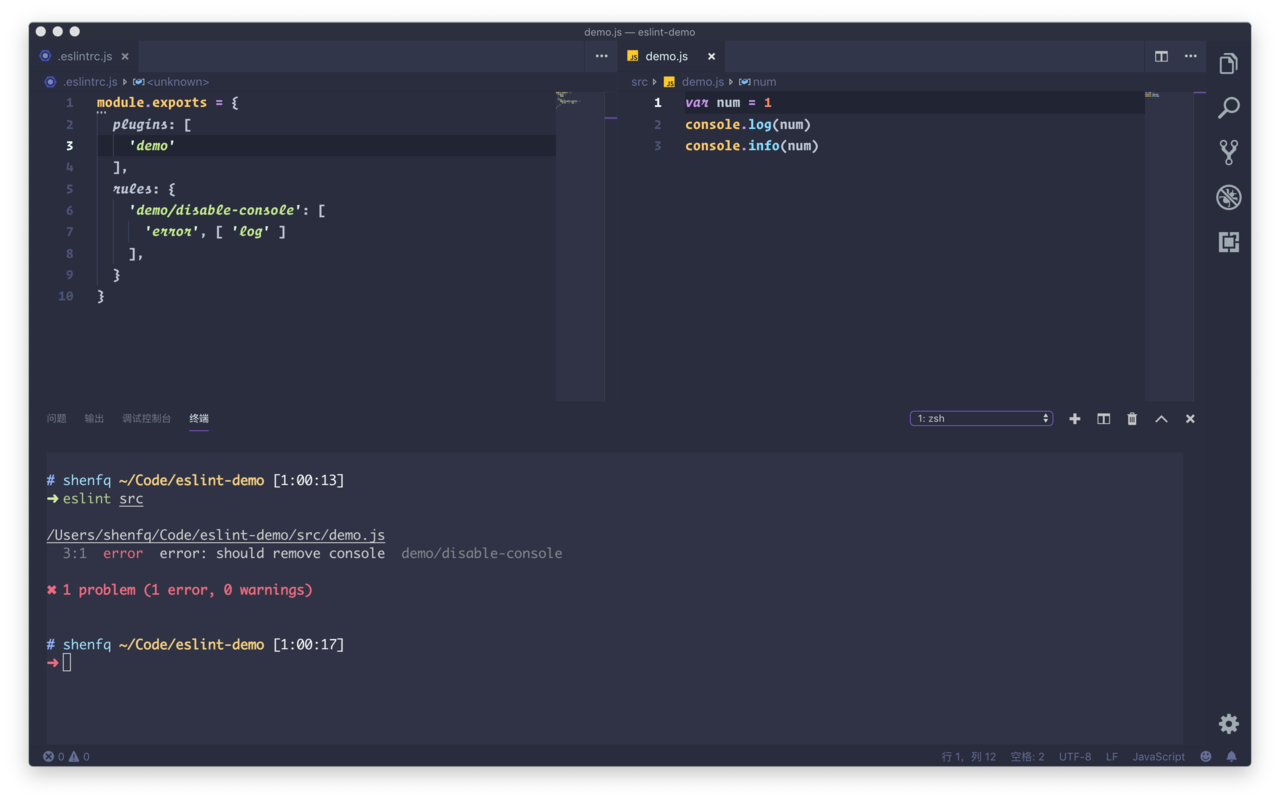This screenshot has height=802, width=1280.
Task: Click line number 2 in demo.js gutter
Action: pos(657,125)
